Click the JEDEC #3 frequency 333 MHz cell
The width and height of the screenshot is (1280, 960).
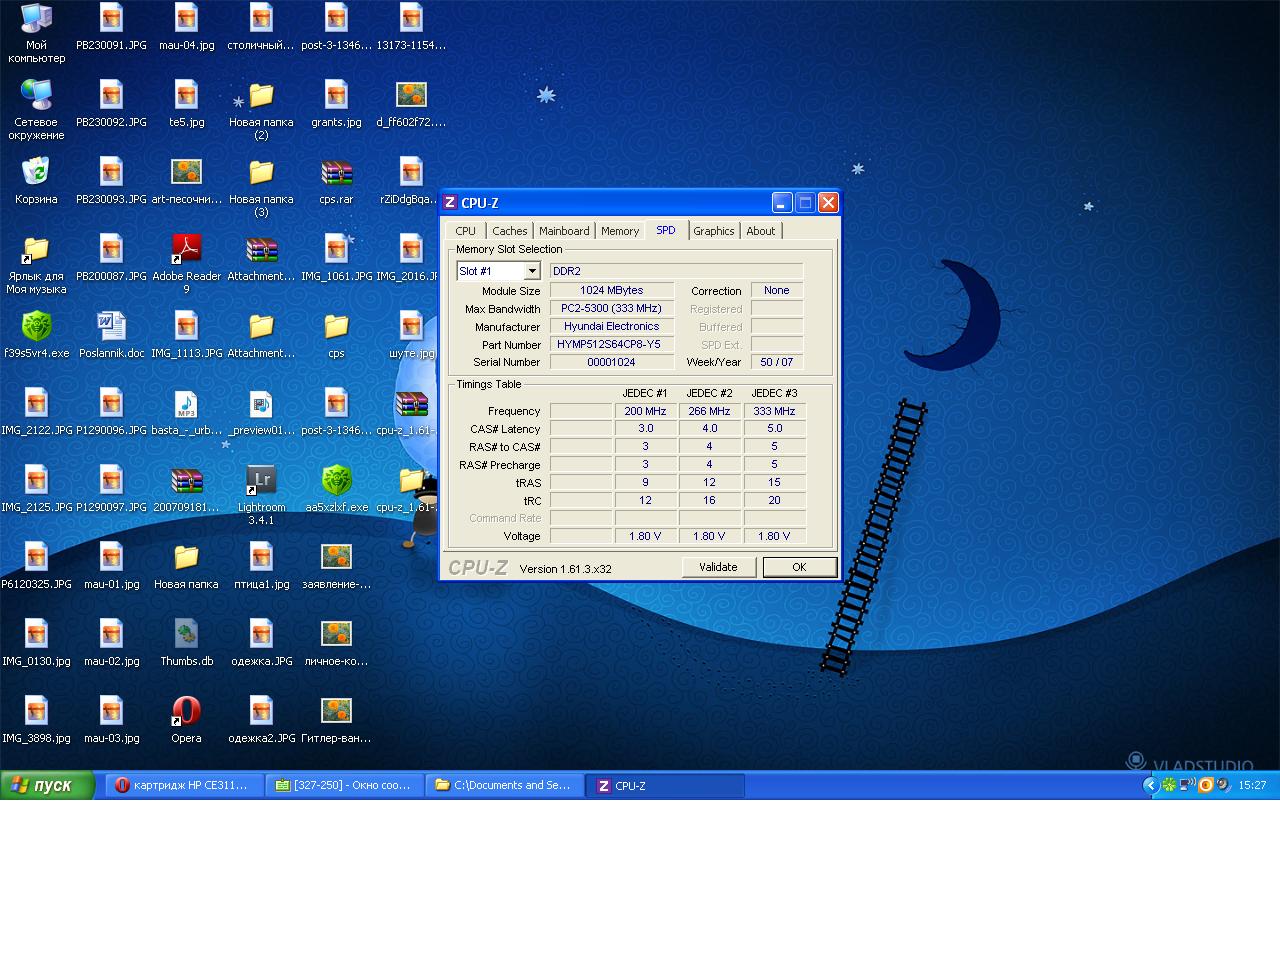pyautogui.click(x=774, y=411)
